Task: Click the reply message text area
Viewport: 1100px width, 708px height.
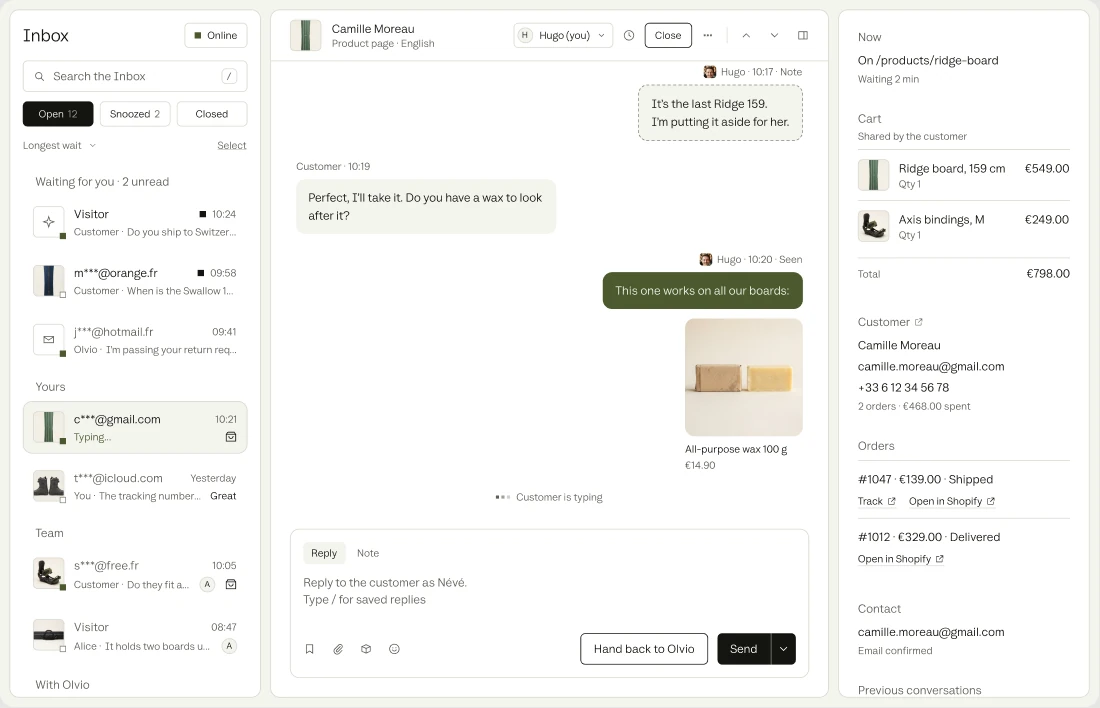Action: tap(549, 591)
